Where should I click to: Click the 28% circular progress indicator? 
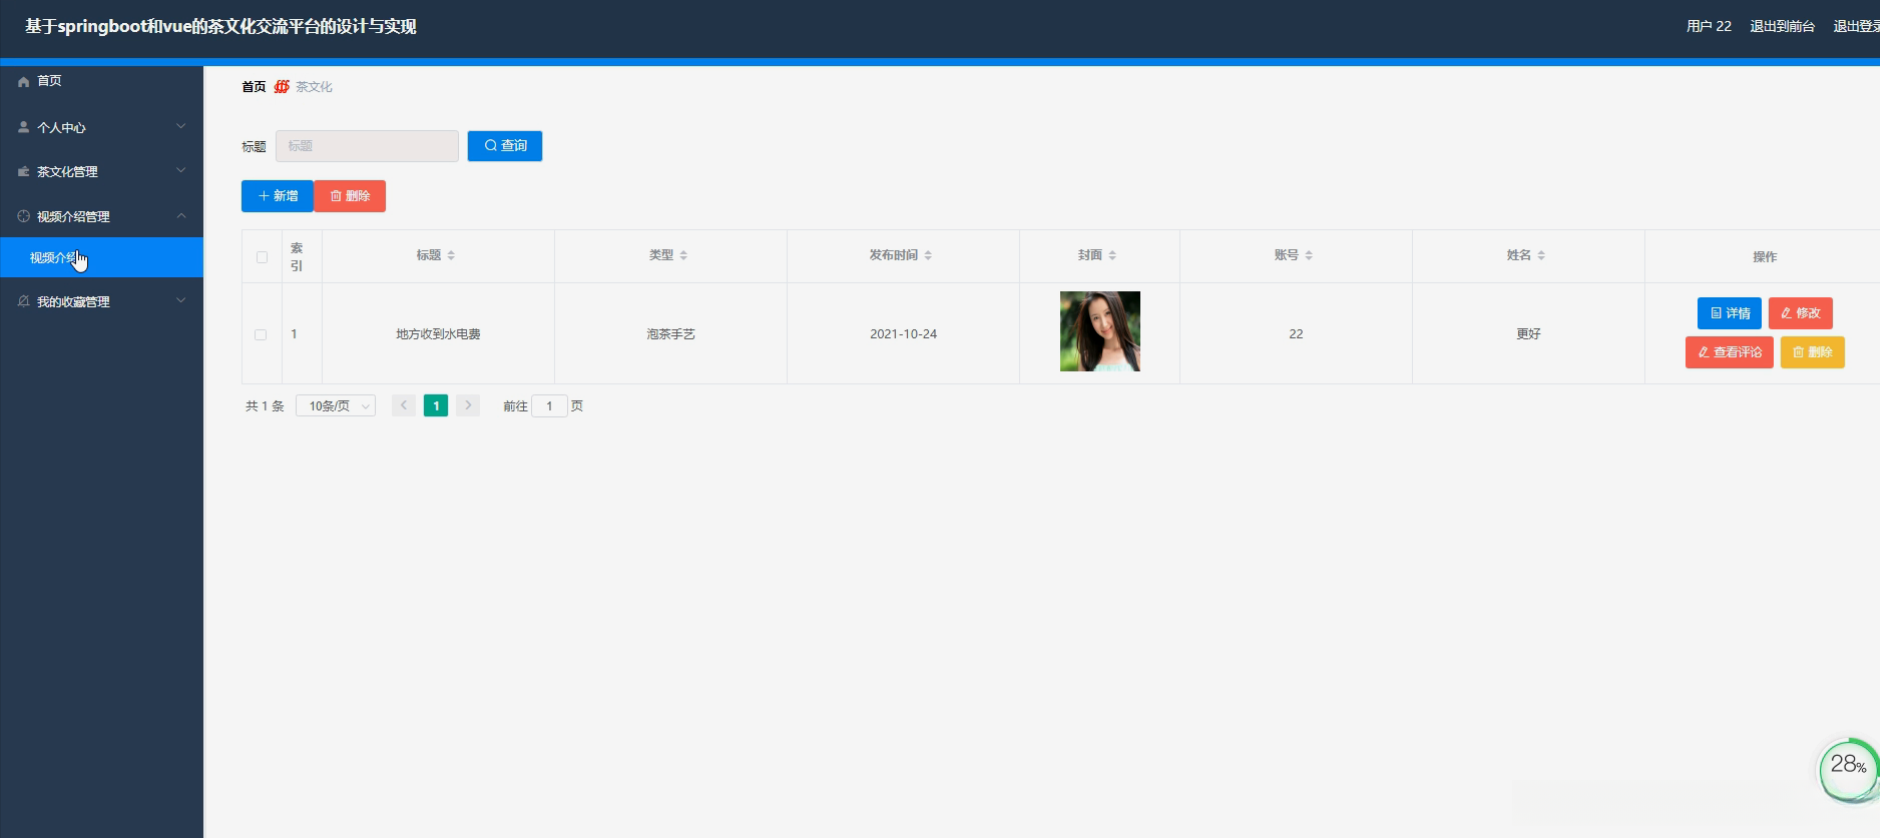(1848, 768)
